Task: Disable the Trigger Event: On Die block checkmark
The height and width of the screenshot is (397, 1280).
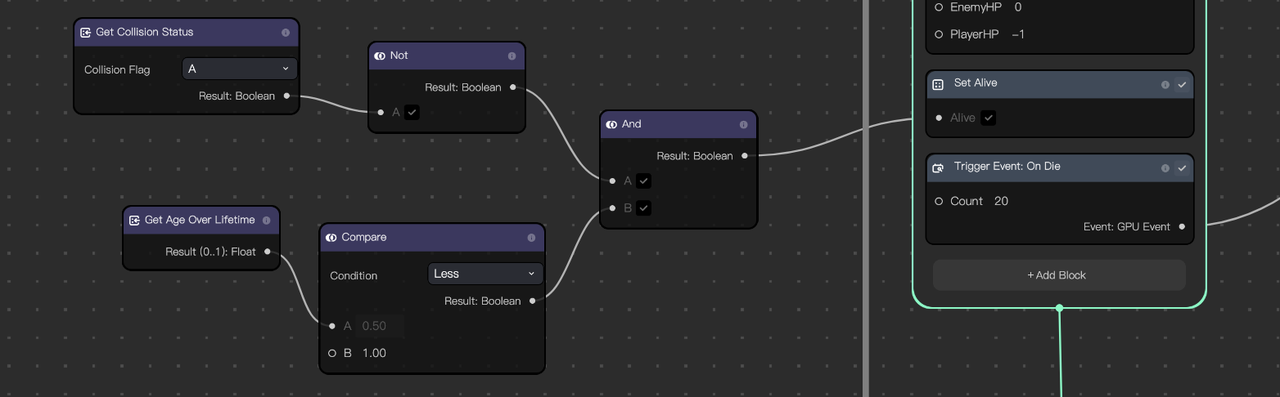Action: 1182,167
